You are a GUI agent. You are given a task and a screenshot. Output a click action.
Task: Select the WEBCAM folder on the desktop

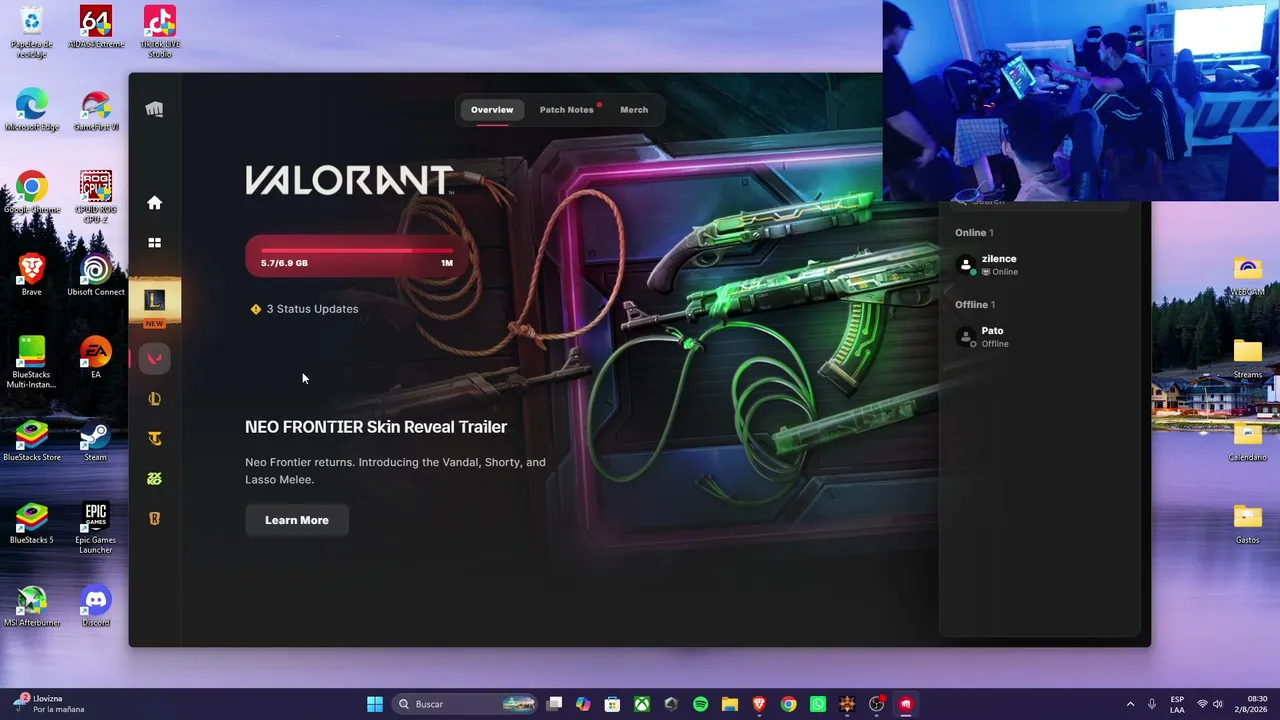click(x=1248, y=276)
